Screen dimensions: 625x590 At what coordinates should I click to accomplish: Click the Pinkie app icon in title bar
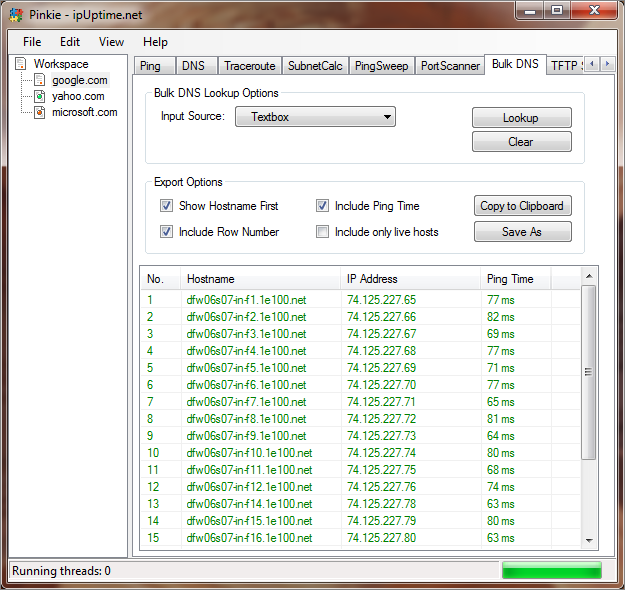point(15,14)
